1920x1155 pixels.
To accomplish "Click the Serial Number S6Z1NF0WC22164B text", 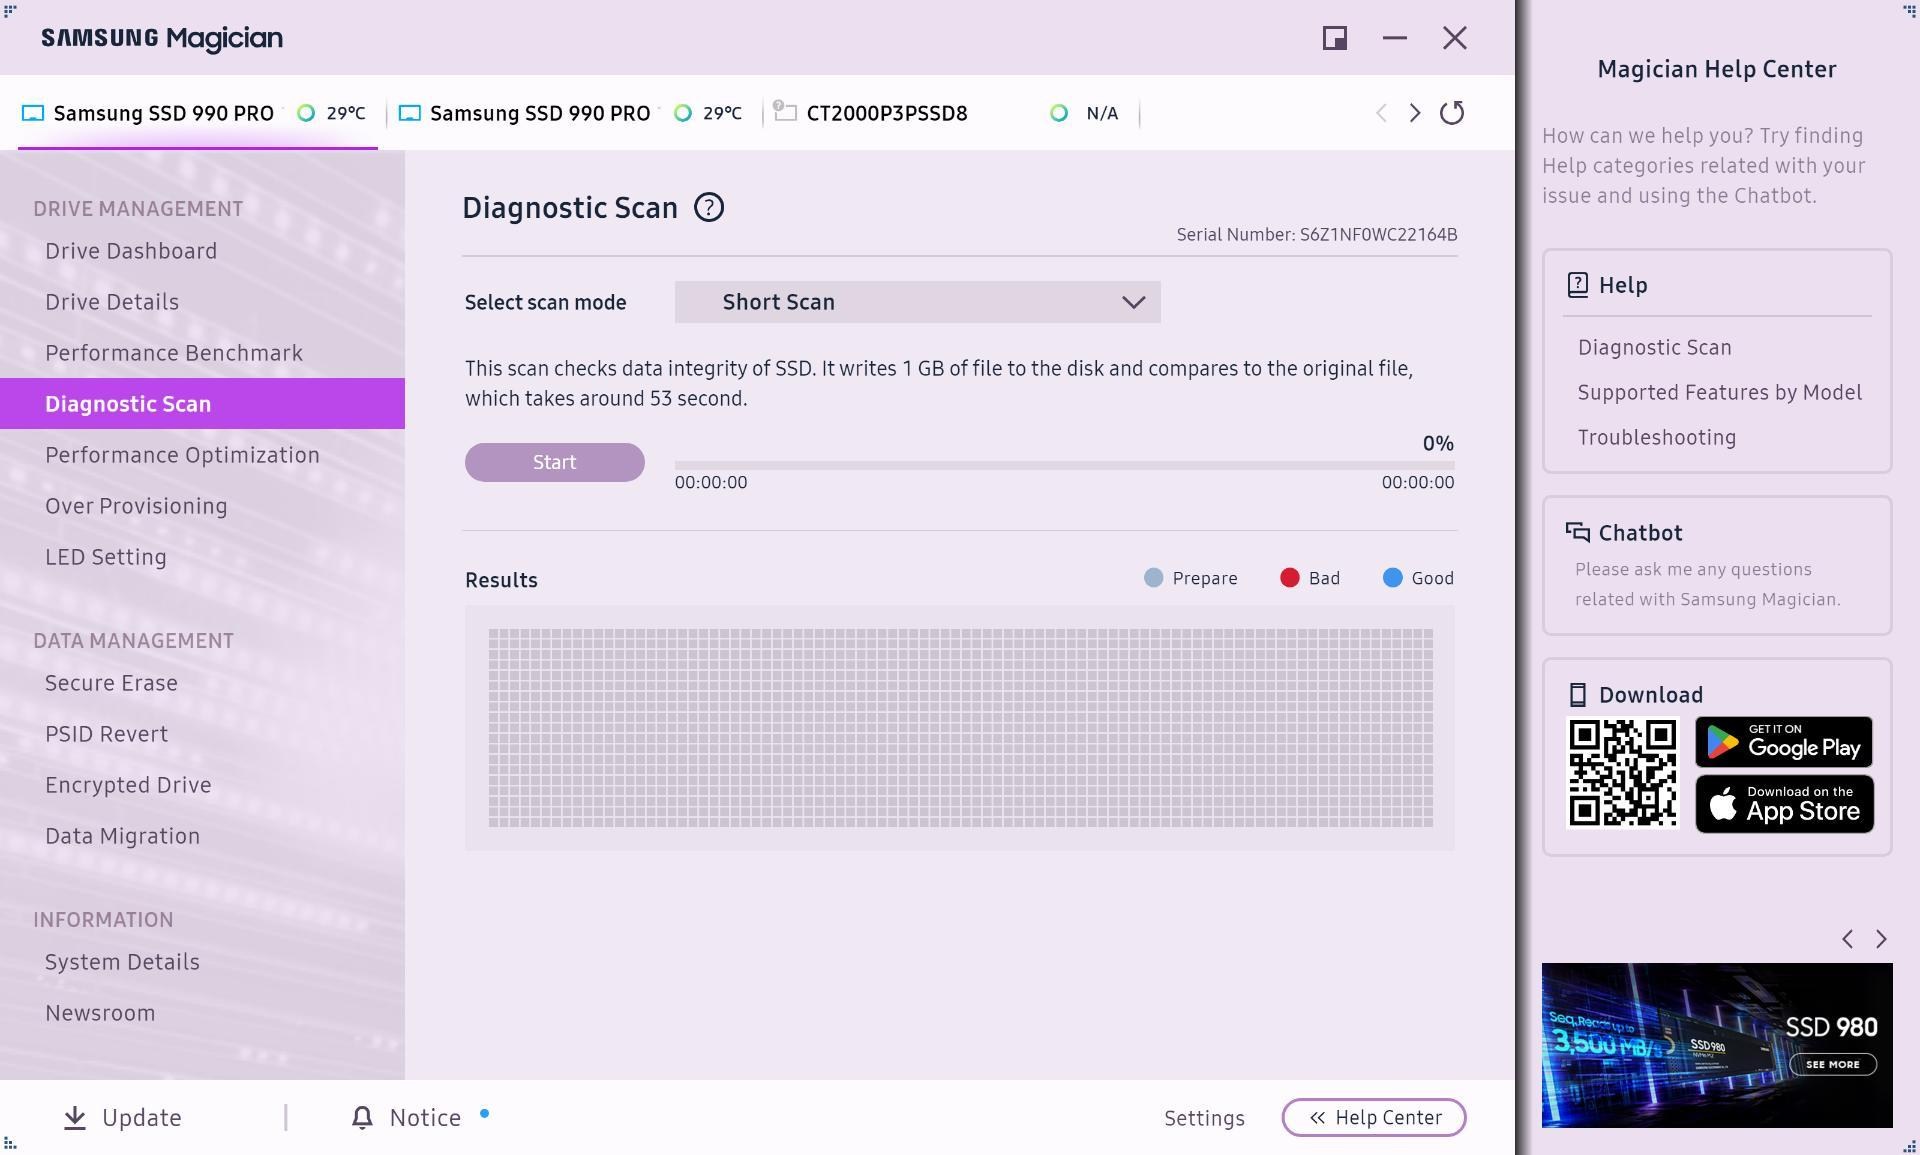I will (1316, 235).
